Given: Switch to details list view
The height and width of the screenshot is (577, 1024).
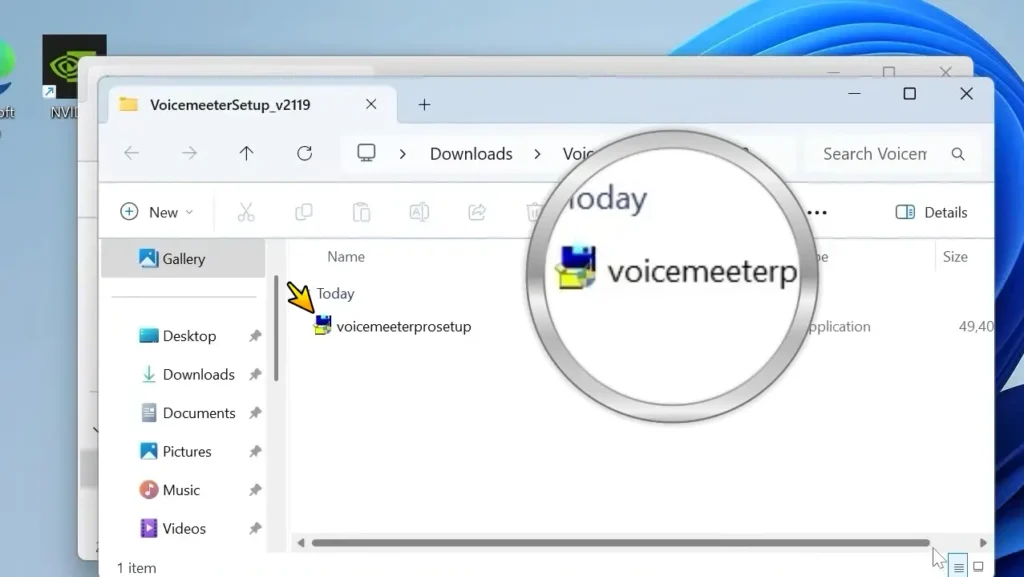Looking at the screenshot, I should [x=958, y=567].
